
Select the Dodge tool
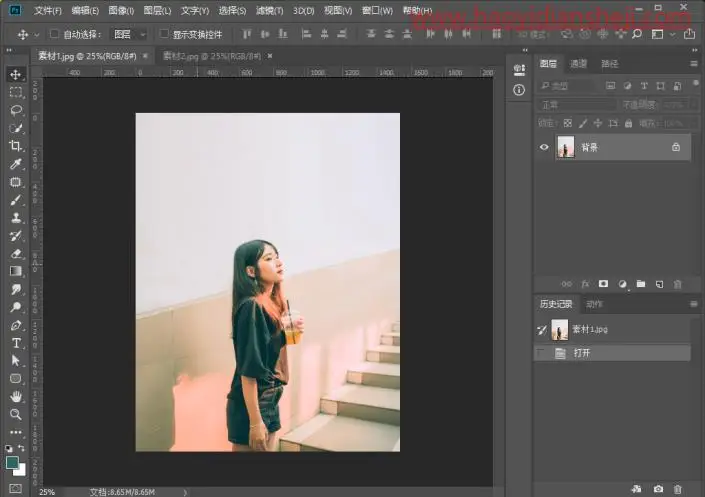tap(16, 307)
